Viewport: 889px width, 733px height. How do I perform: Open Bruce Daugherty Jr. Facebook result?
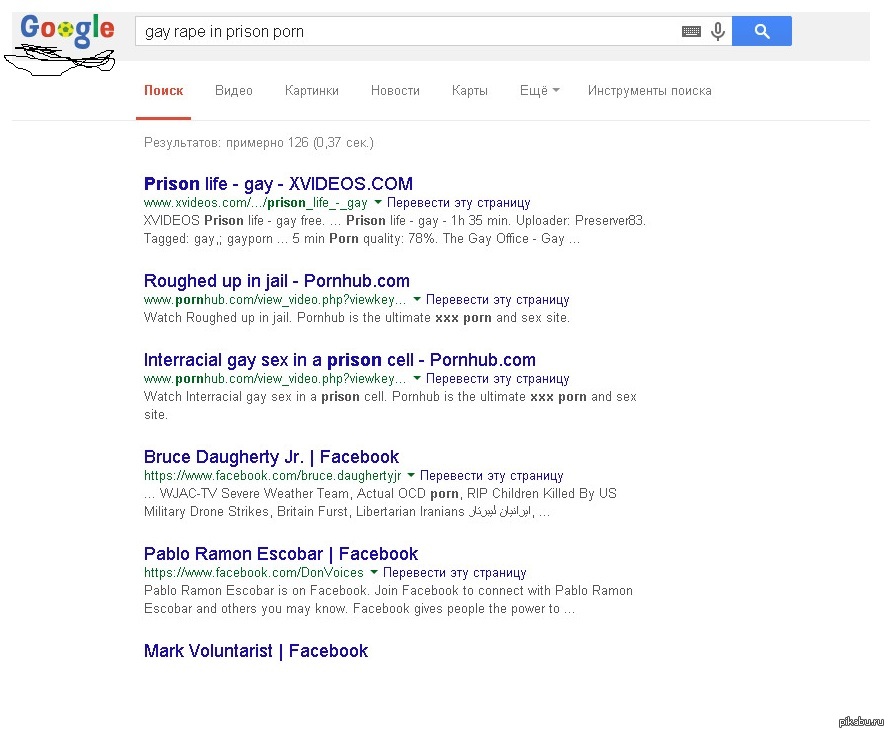272,457
